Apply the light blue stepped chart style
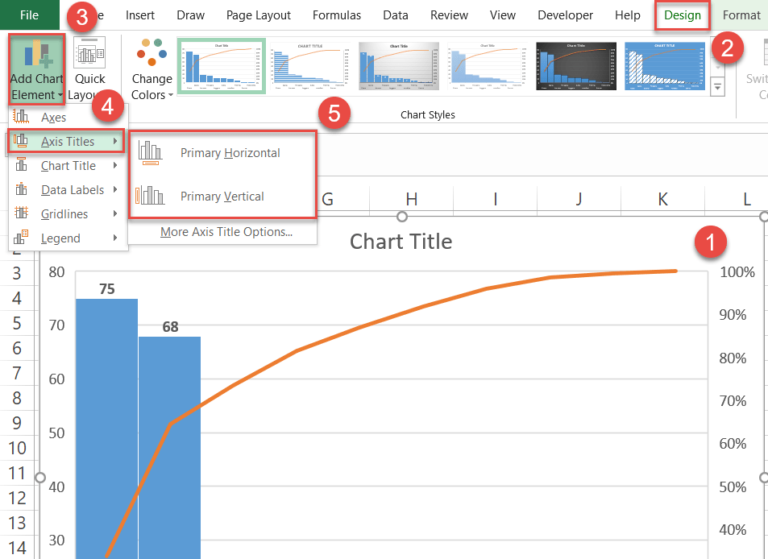Image resolution: width=768 pixels, height=559 pixels. point(487,66)
